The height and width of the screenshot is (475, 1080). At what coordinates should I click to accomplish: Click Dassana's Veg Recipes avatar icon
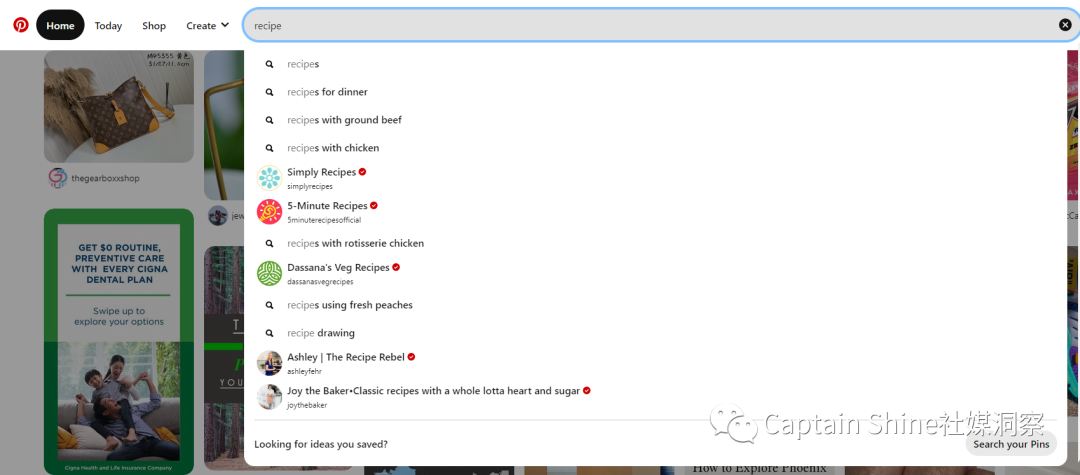(x=269, y=274)
